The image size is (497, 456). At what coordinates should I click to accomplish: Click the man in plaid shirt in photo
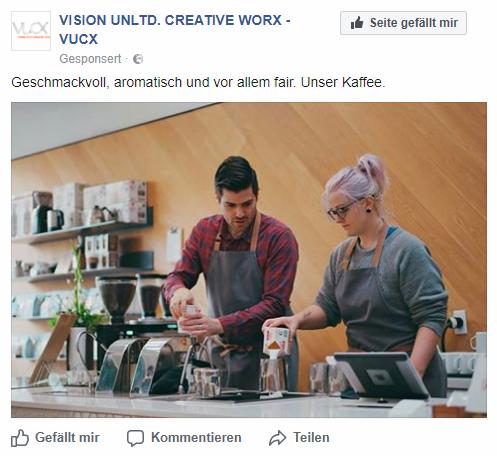[x=234, y=267]
